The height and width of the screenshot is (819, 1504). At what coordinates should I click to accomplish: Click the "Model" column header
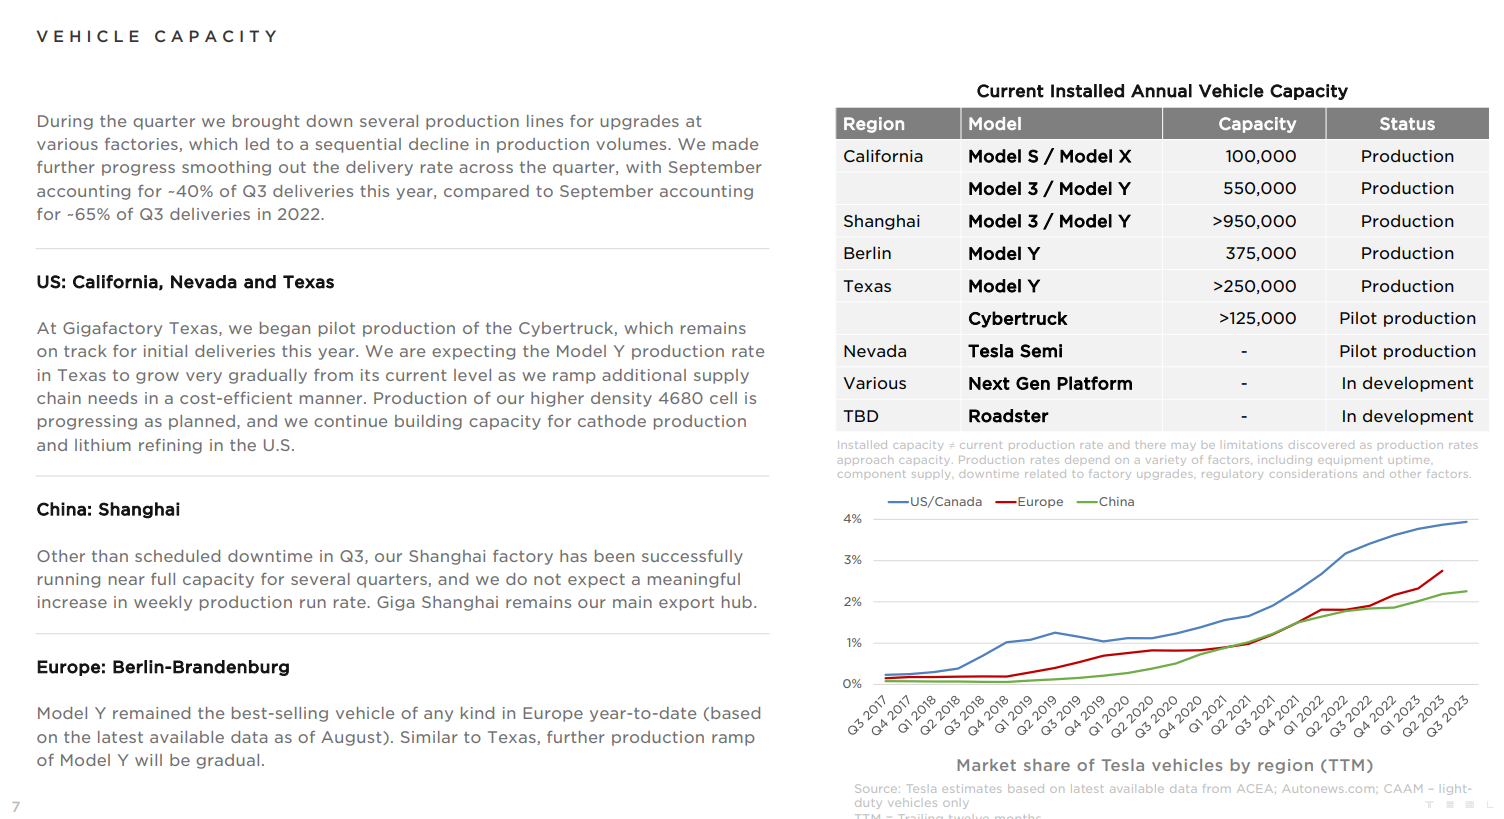(995, 124)
